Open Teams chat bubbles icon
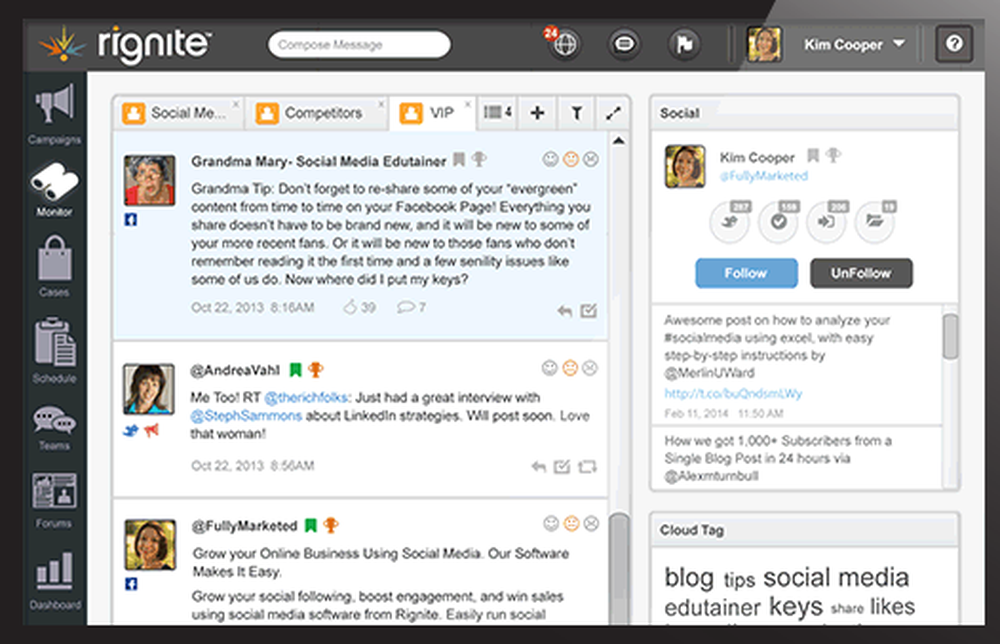Image resolution: width=1000 pixels, height=644 pixels. (x=54, y=421)
